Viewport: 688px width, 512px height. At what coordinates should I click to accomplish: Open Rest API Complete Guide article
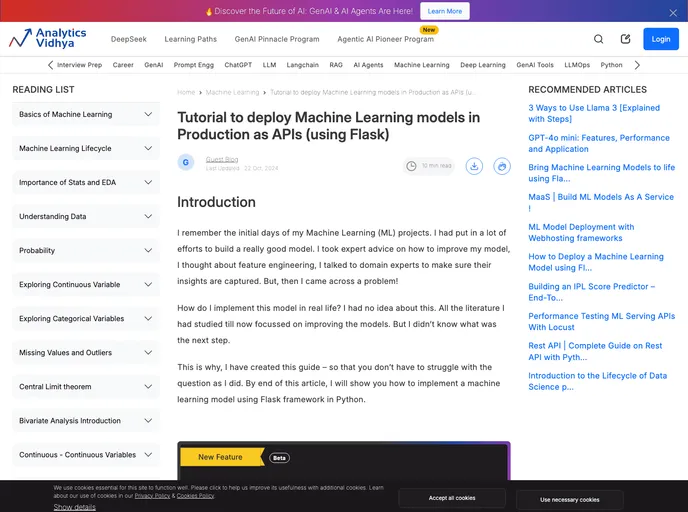coord(595,351)
